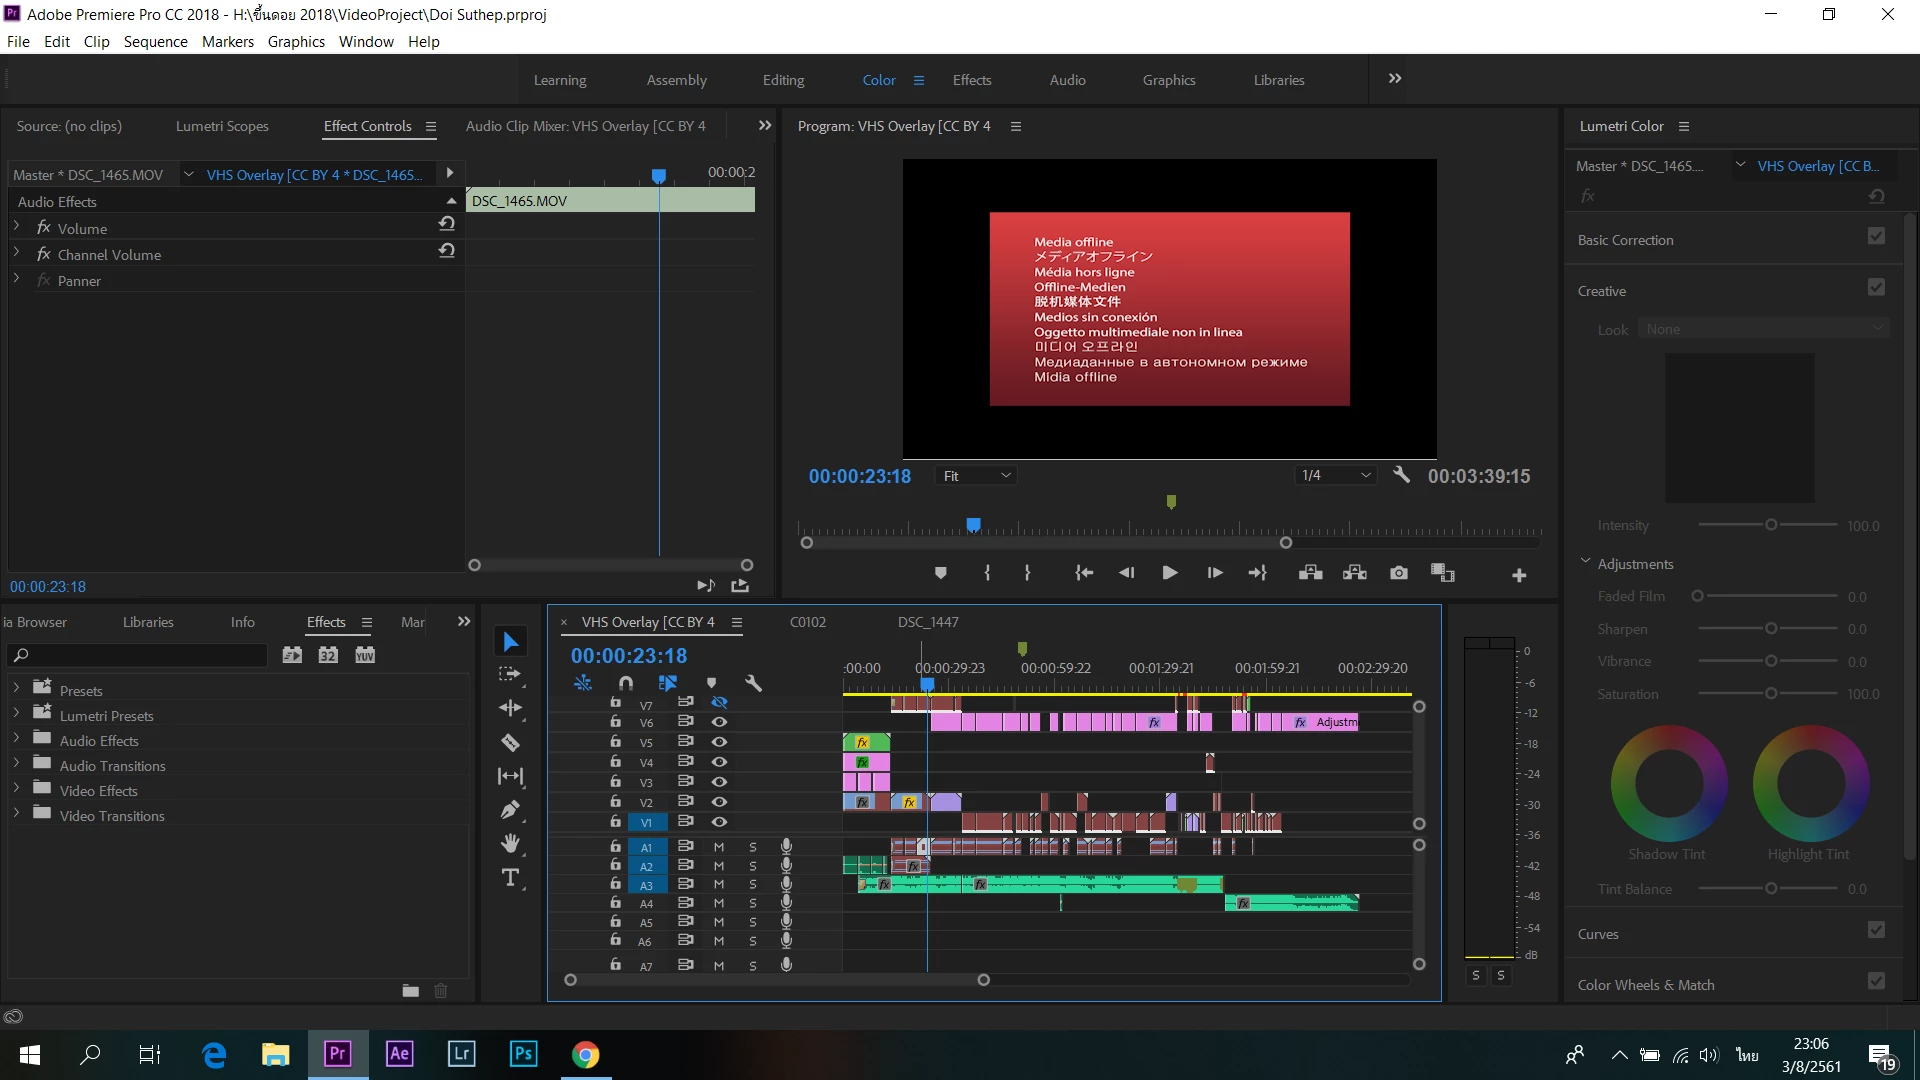Select the Razor tool
The width and height of the screenshot is (1920, 1080).
point(510,743)
